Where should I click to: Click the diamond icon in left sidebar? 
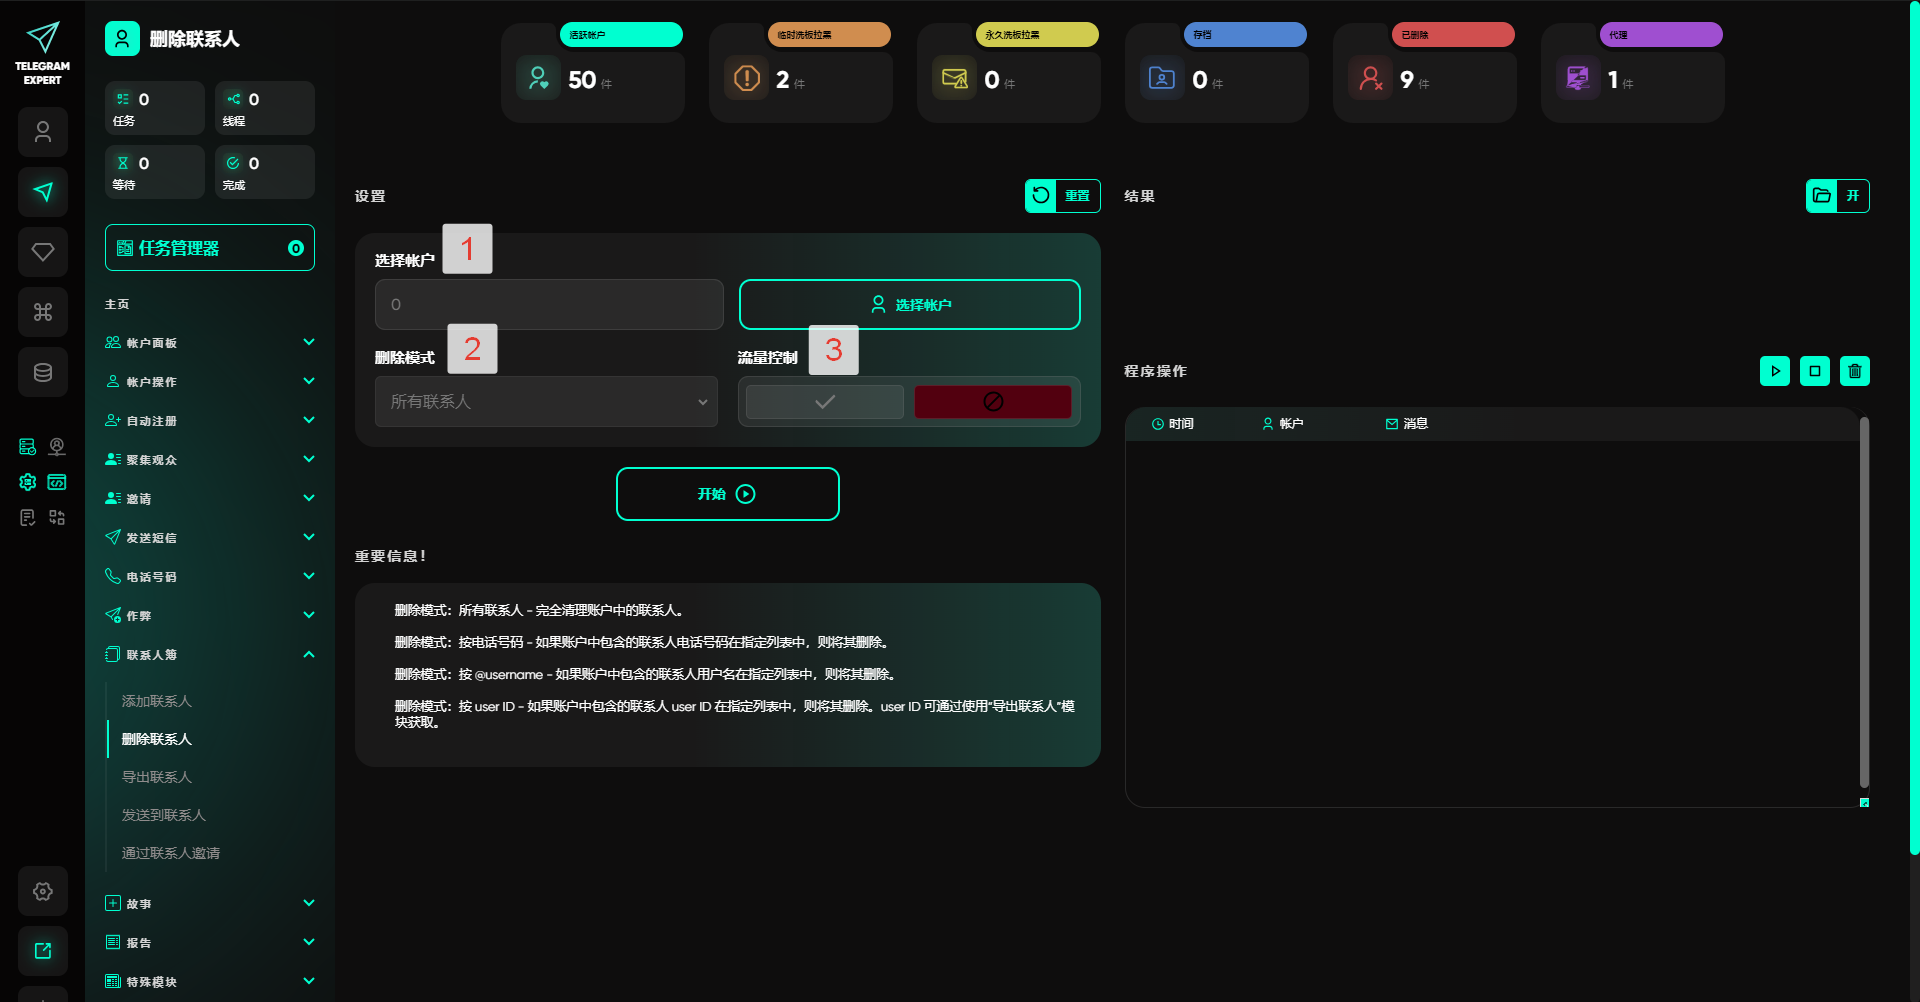tap(43, 252)
